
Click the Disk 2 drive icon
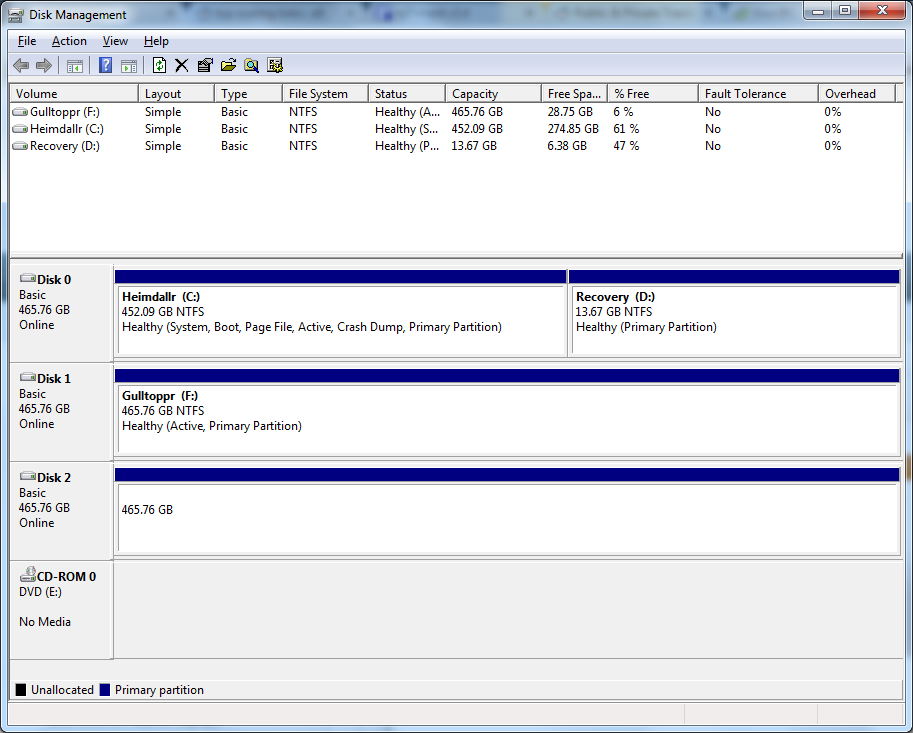[27, 476]
